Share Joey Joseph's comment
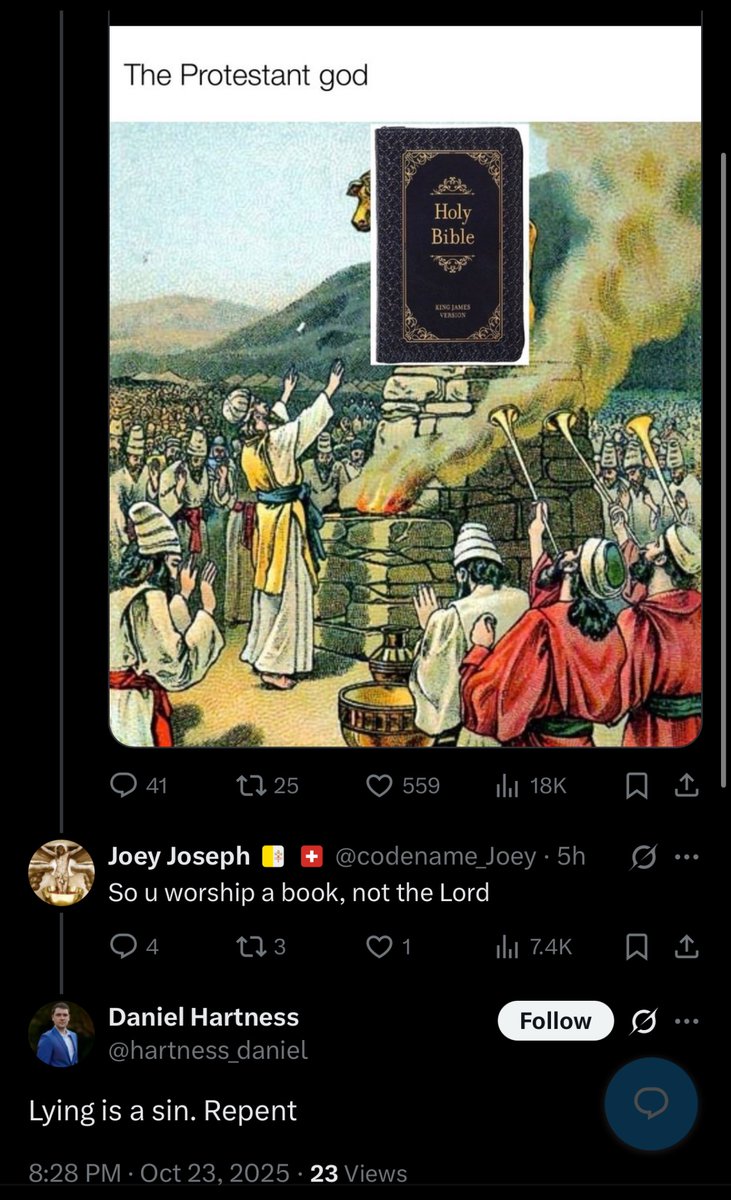The width and height of the screenshot is (731, 1200). click(686, 947)
